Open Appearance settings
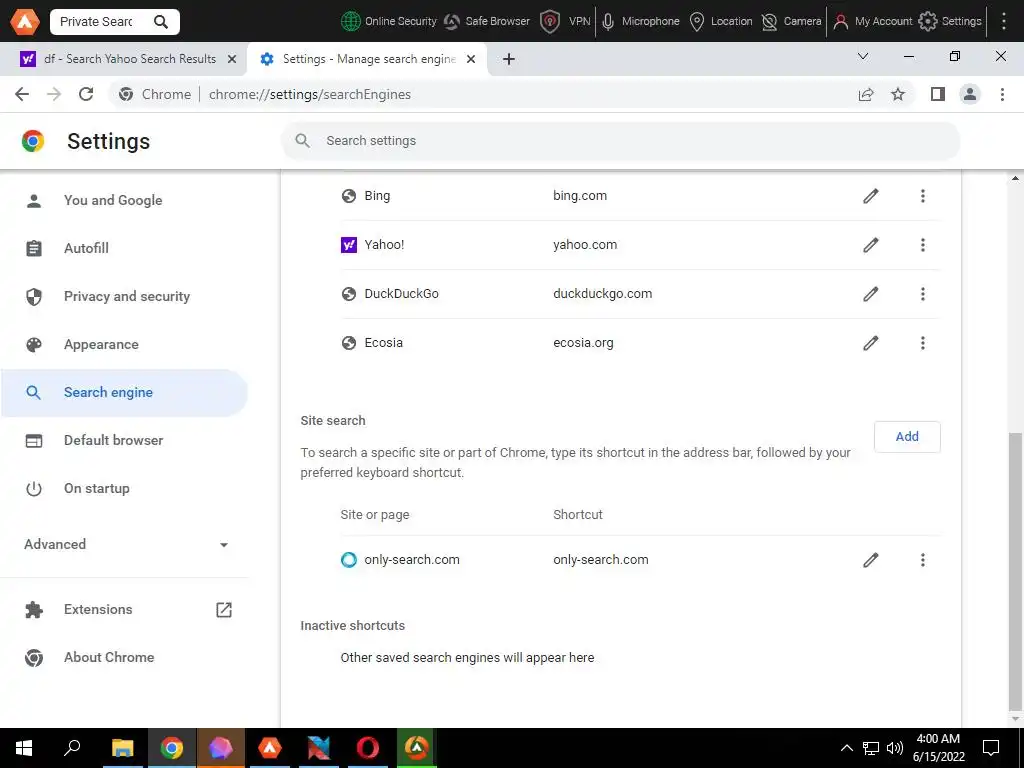This screenshot has width=1024, height=768. click(124, 344)
